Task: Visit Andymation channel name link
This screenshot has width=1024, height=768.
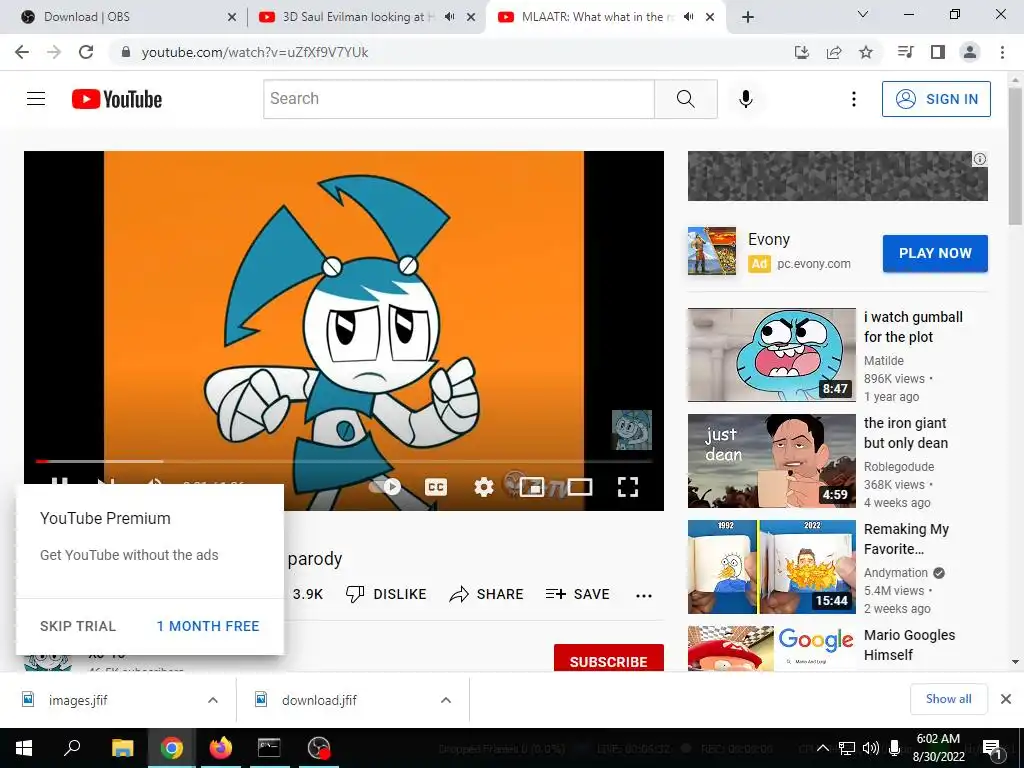Action: (895, 573)
